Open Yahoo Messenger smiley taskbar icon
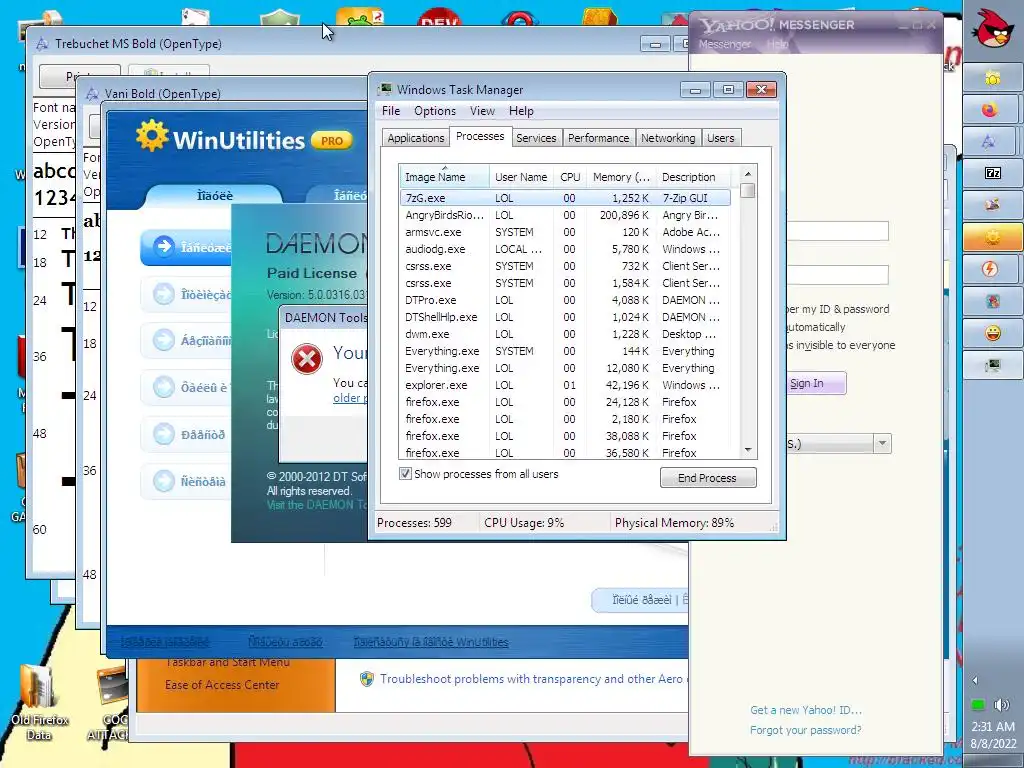 pos(992,333)
